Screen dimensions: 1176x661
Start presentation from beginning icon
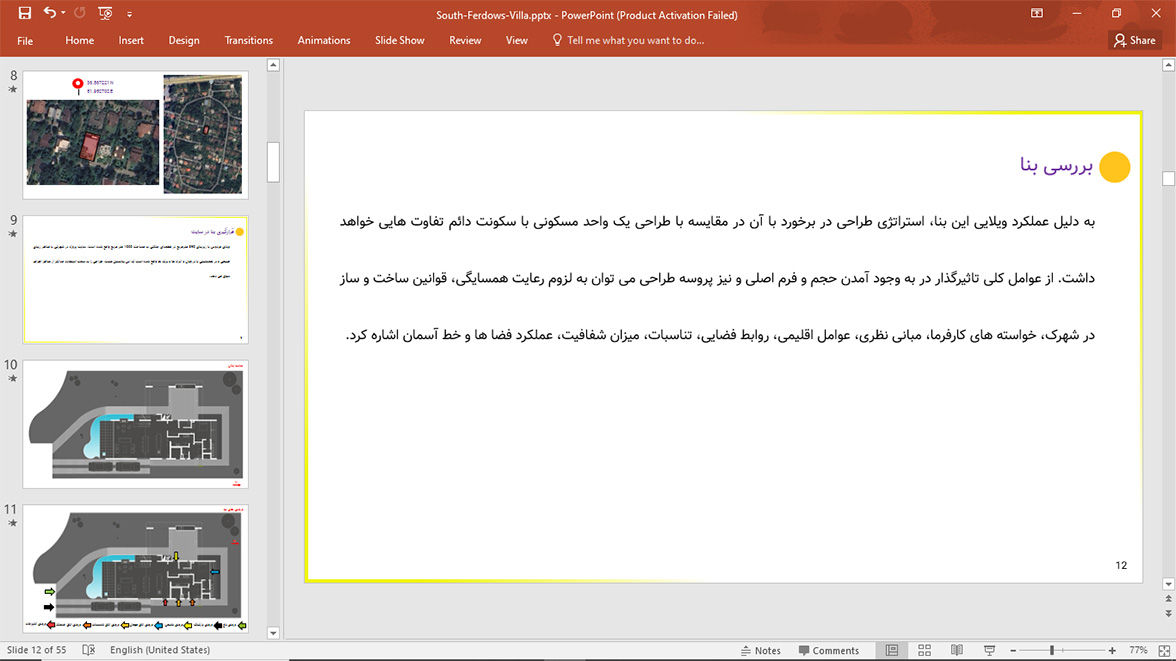coord(105,13)
